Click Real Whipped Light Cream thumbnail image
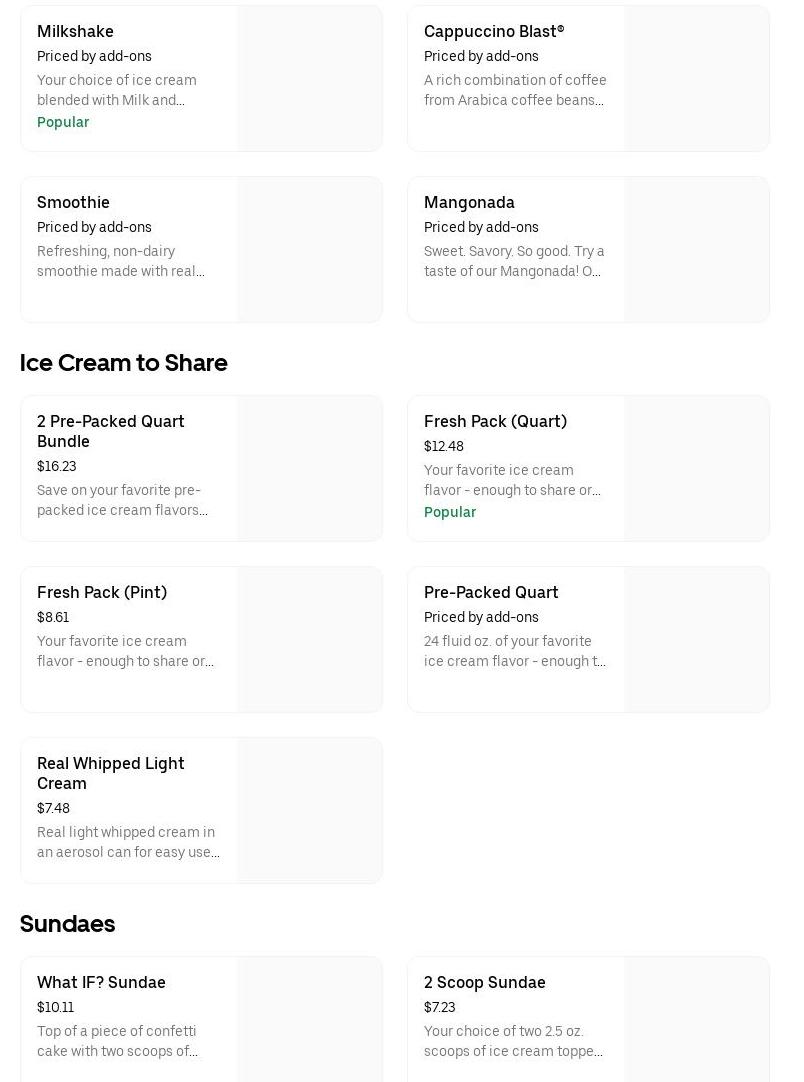This screenshot has width=804, height=1082. (310, 811)
